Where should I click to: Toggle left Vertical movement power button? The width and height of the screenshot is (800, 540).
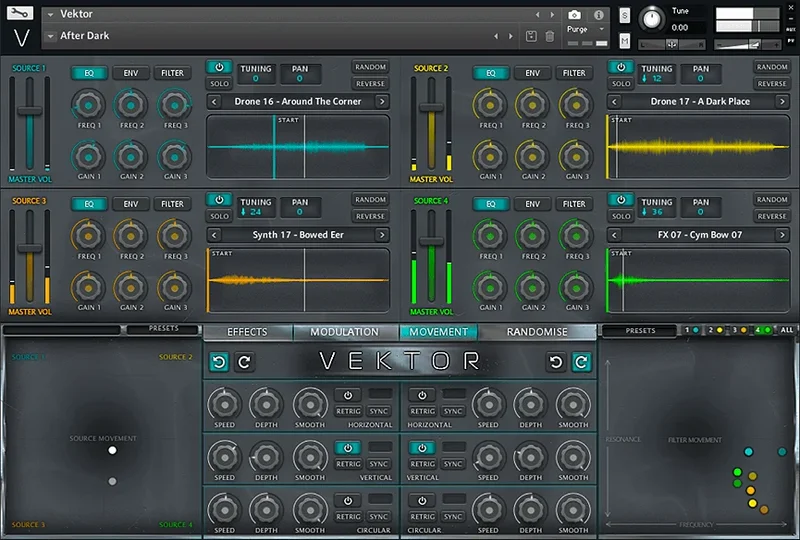click(348, 448)
